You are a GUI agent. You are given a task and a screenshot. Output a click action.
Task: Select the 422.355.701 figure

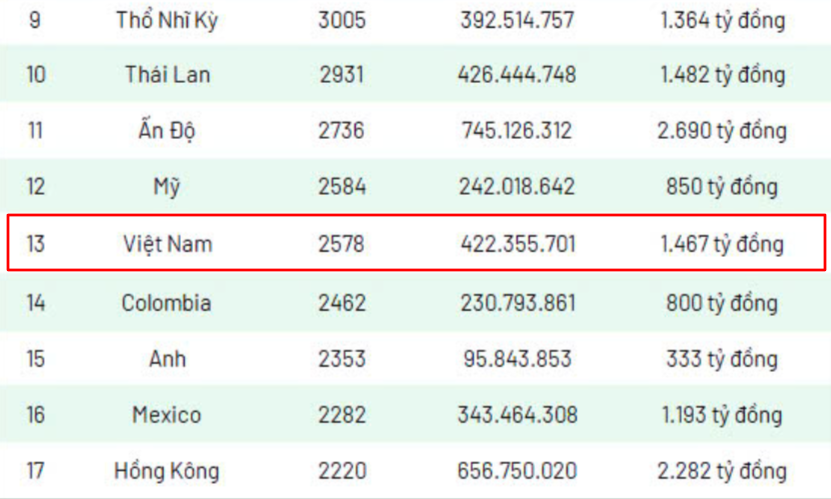(518, 244)
